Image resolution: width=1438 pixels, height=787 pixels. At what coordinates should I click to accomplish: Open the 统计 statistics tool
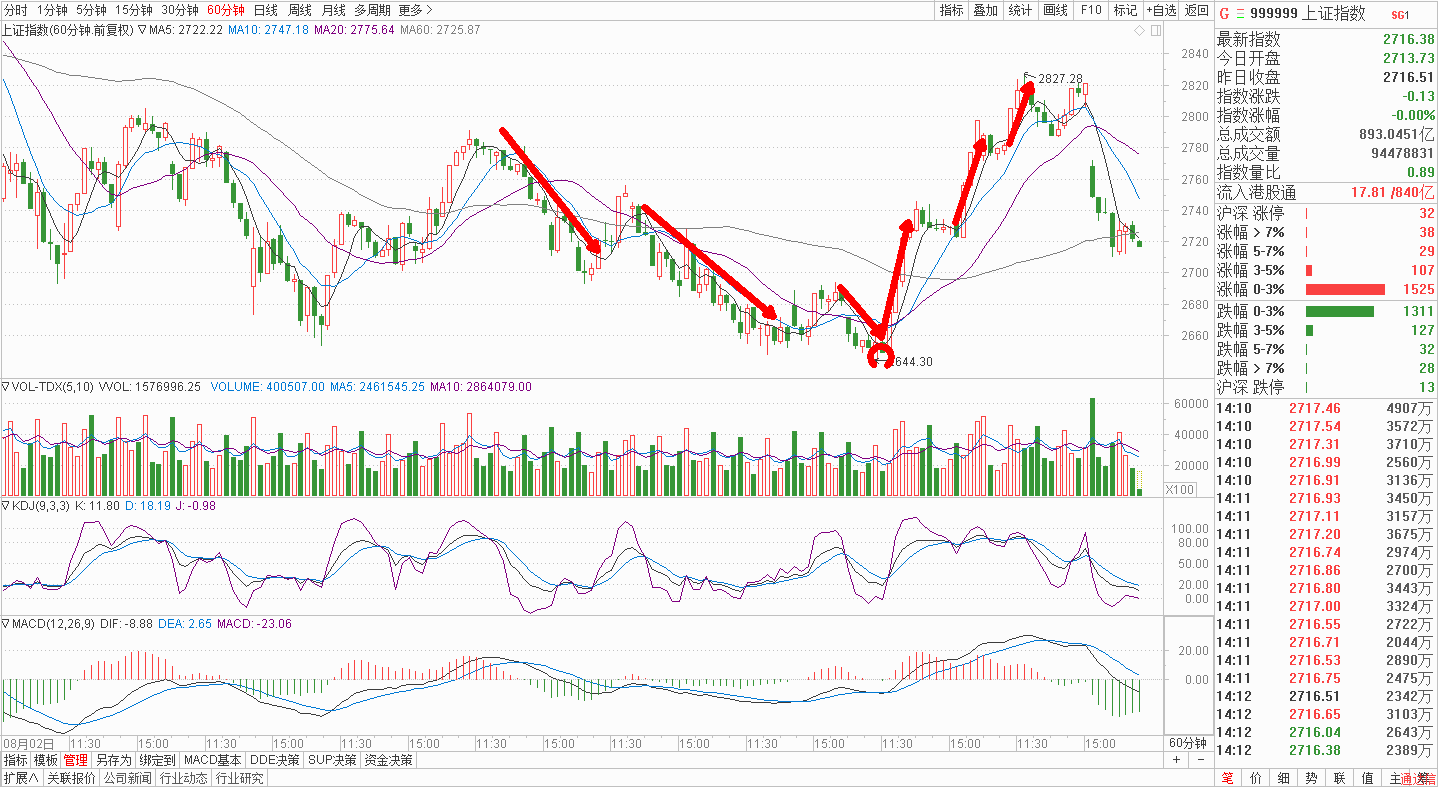(1020, 10)
